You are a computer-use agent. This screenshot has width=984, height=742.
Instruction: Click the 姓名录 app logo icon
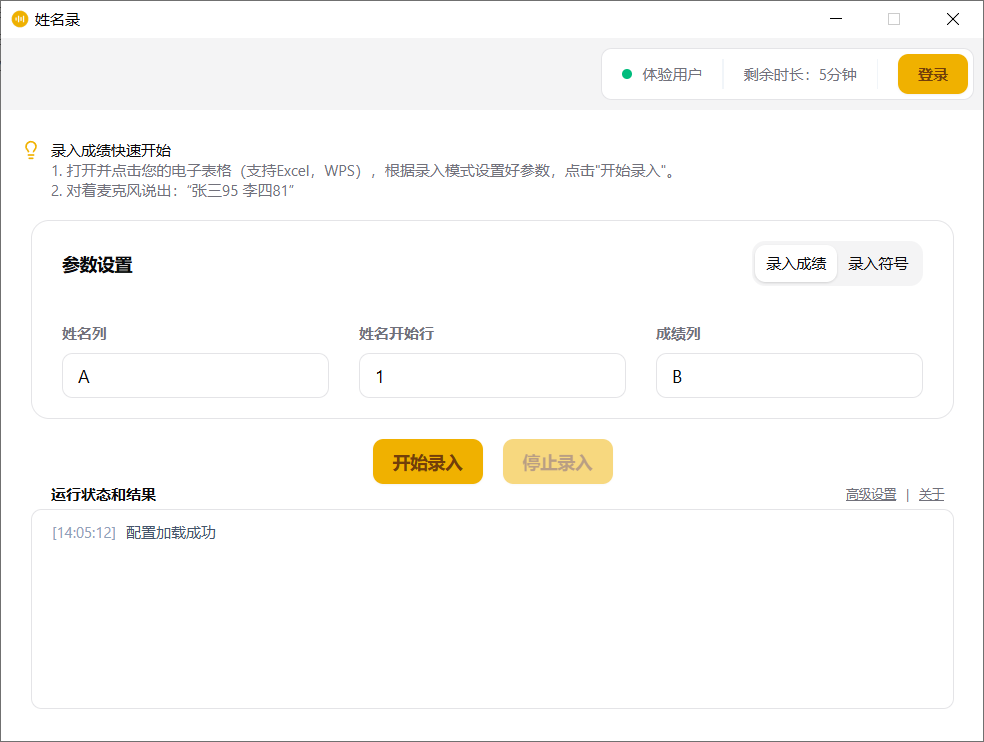point(20,19)
